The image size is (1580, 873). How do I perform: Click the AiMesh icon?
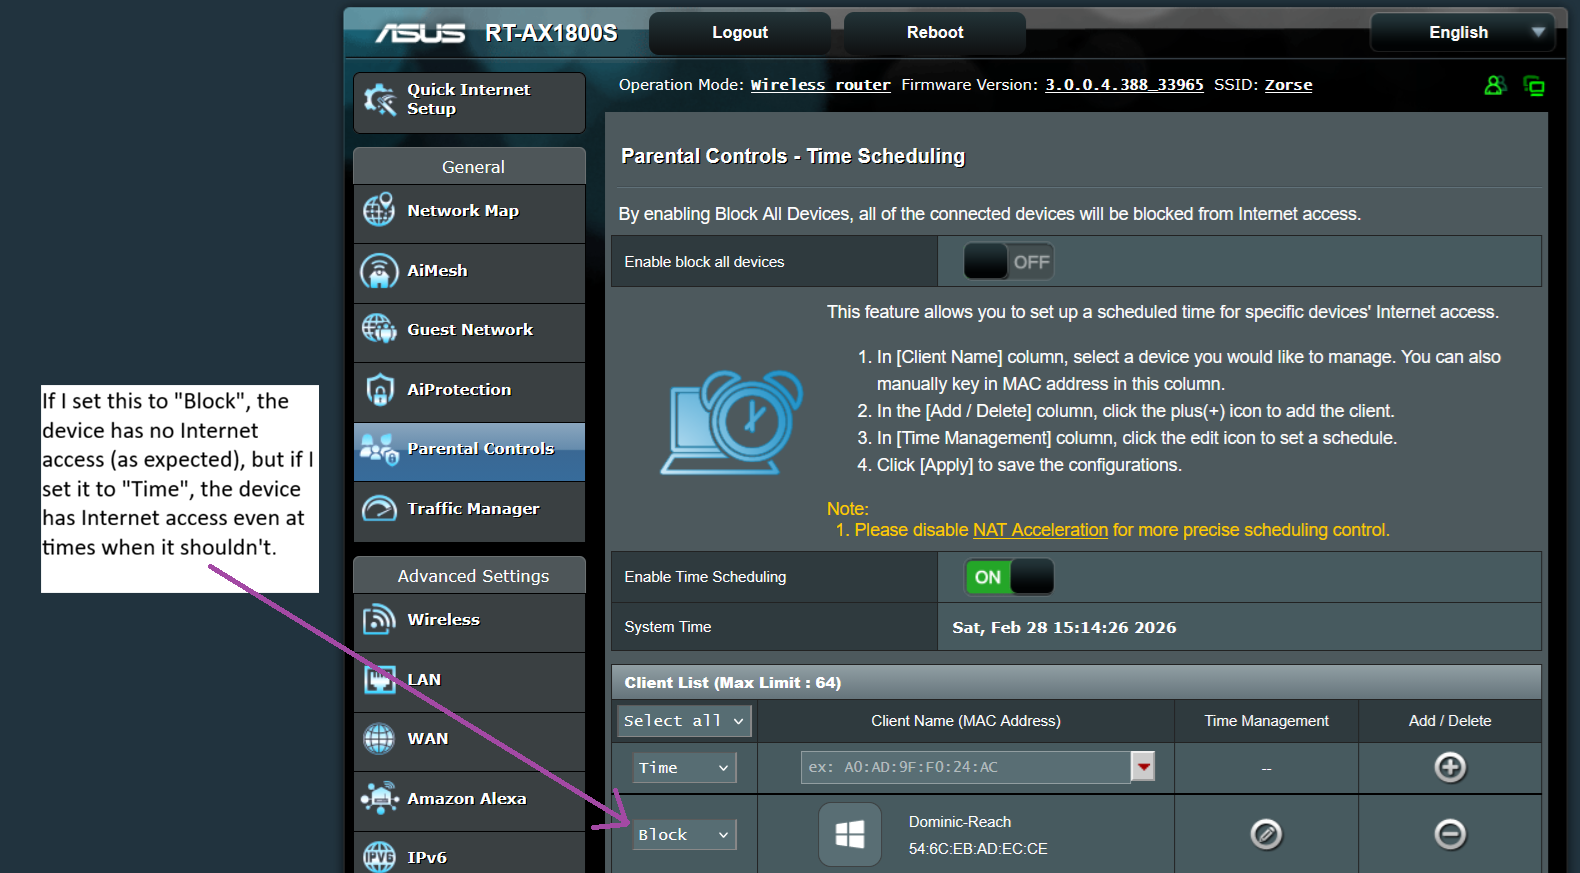point(379,271)
